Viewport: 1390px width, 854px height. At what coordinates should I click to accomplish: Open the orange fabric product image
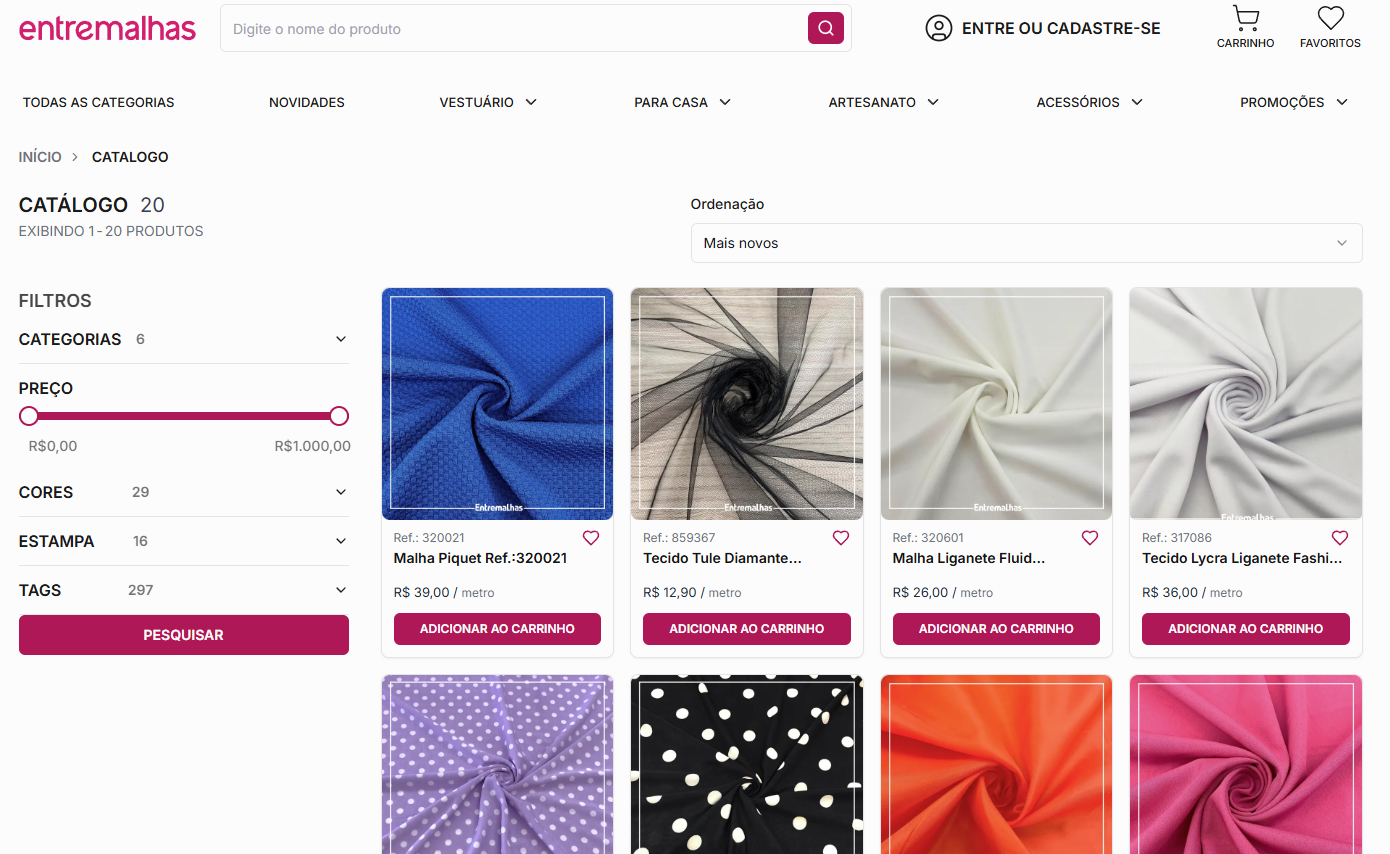point(996,764)
